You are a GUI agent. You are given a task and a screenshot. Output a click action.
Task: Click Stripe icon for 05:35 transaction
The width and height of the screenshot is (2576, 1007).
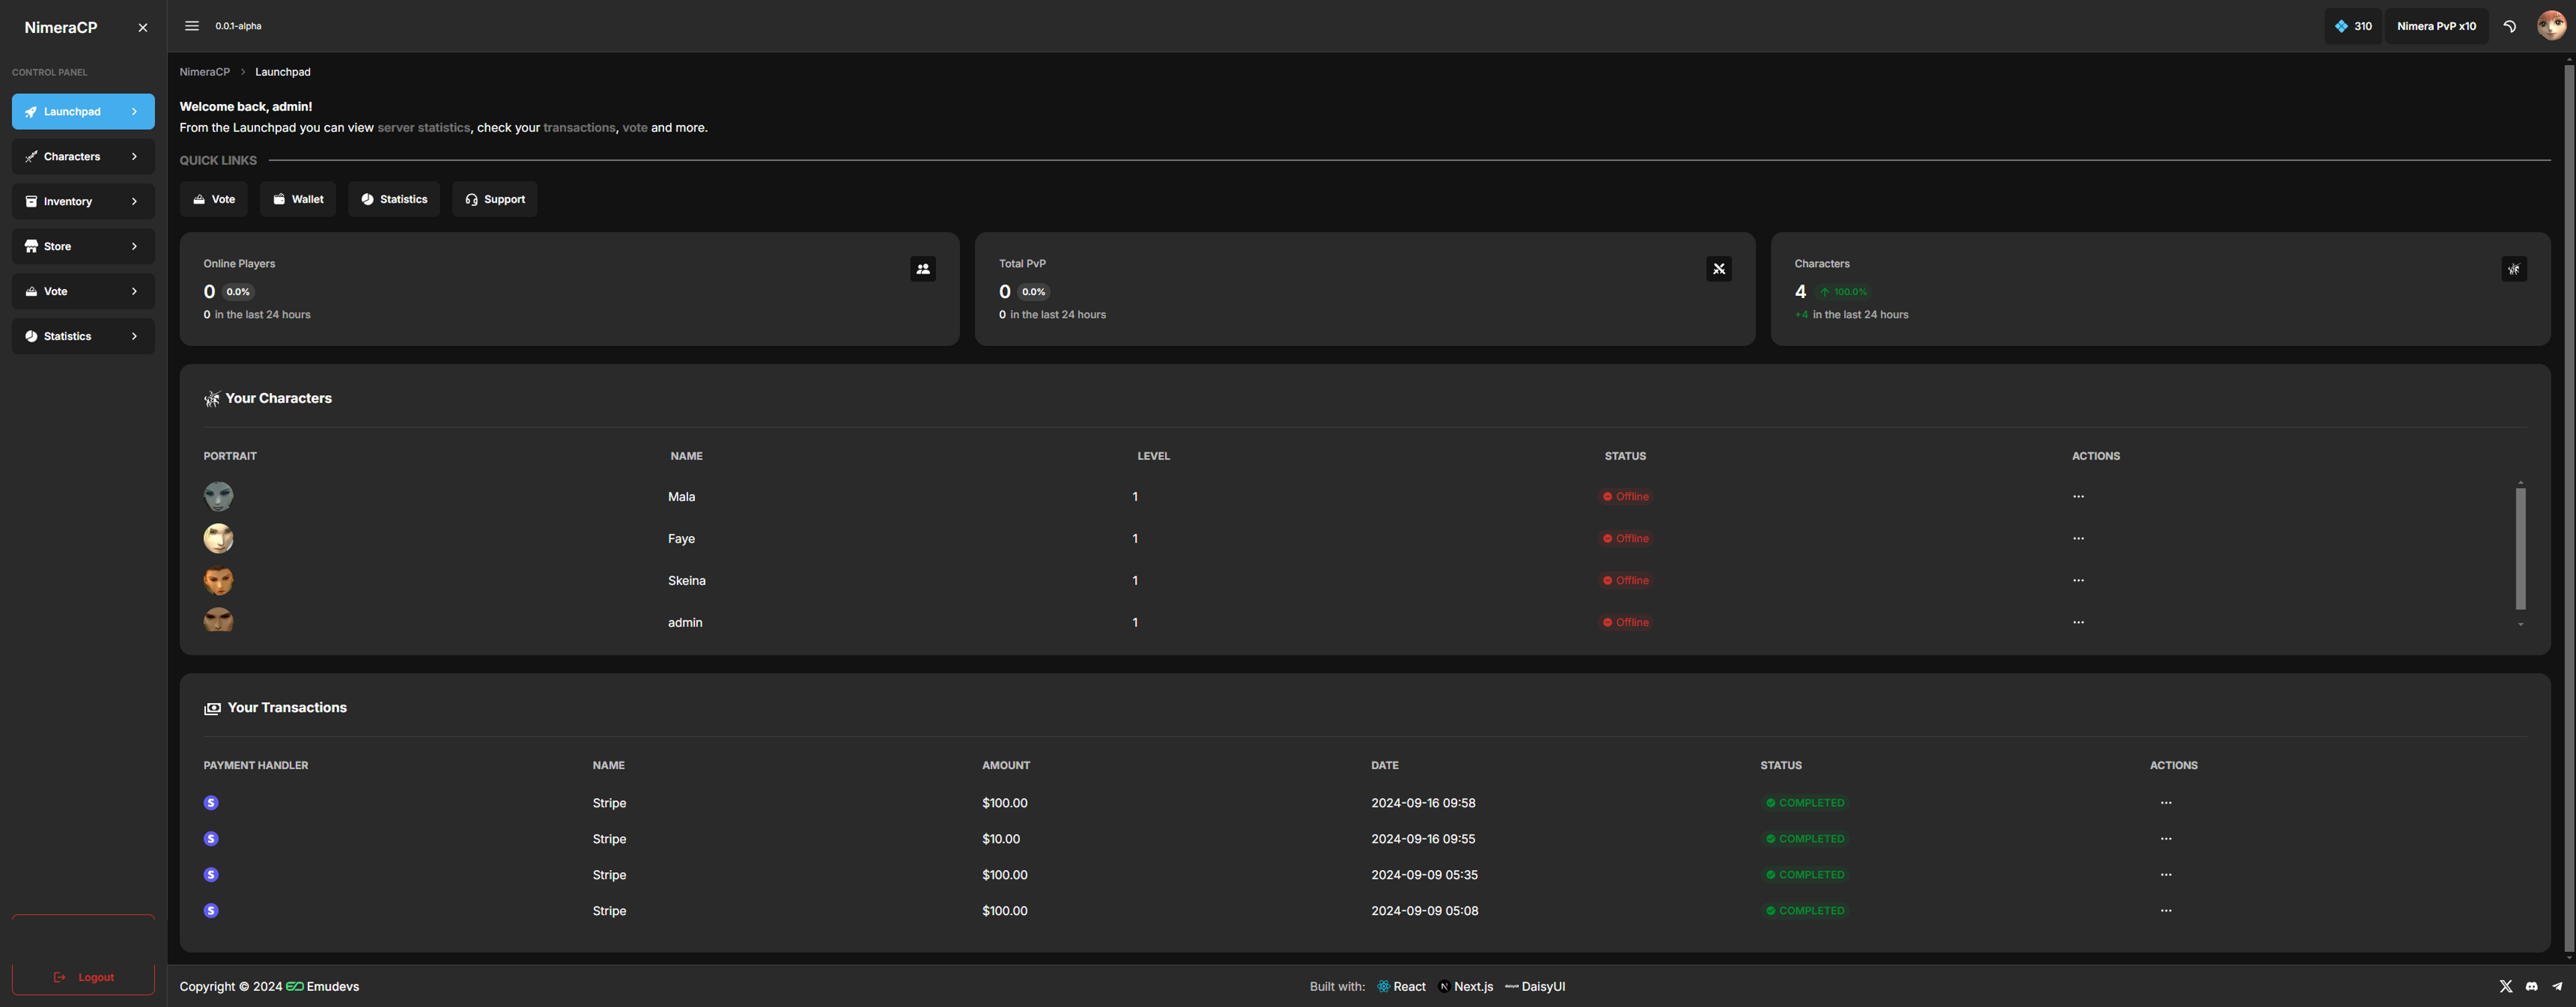(211, 875)
